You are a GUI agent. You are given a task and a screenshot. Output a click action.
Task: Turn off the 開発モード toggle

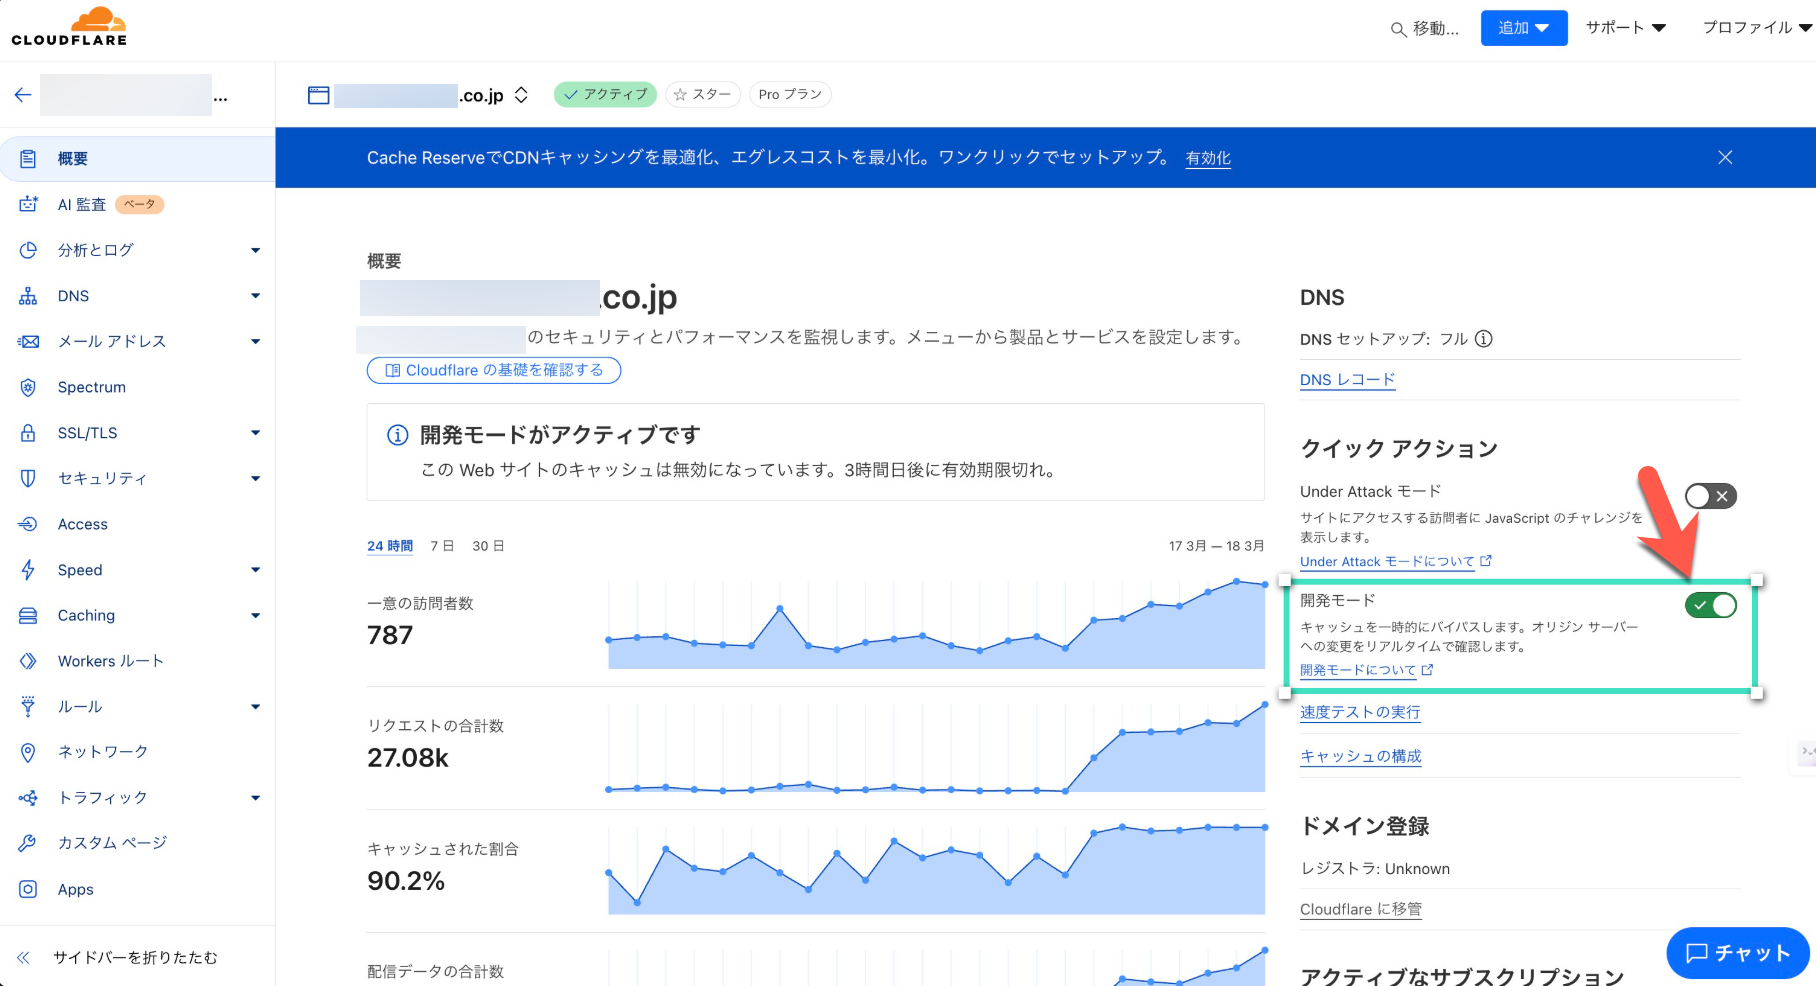(x=1711, y=605)
